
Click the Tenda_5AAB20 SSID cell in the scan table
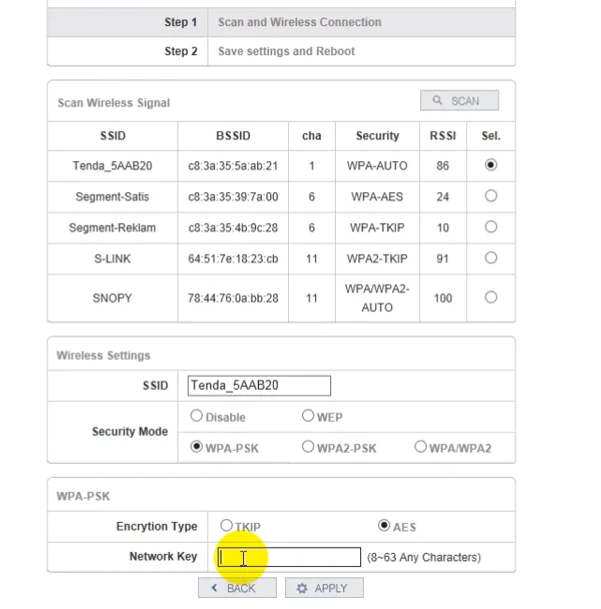click(x=113, y=166)
